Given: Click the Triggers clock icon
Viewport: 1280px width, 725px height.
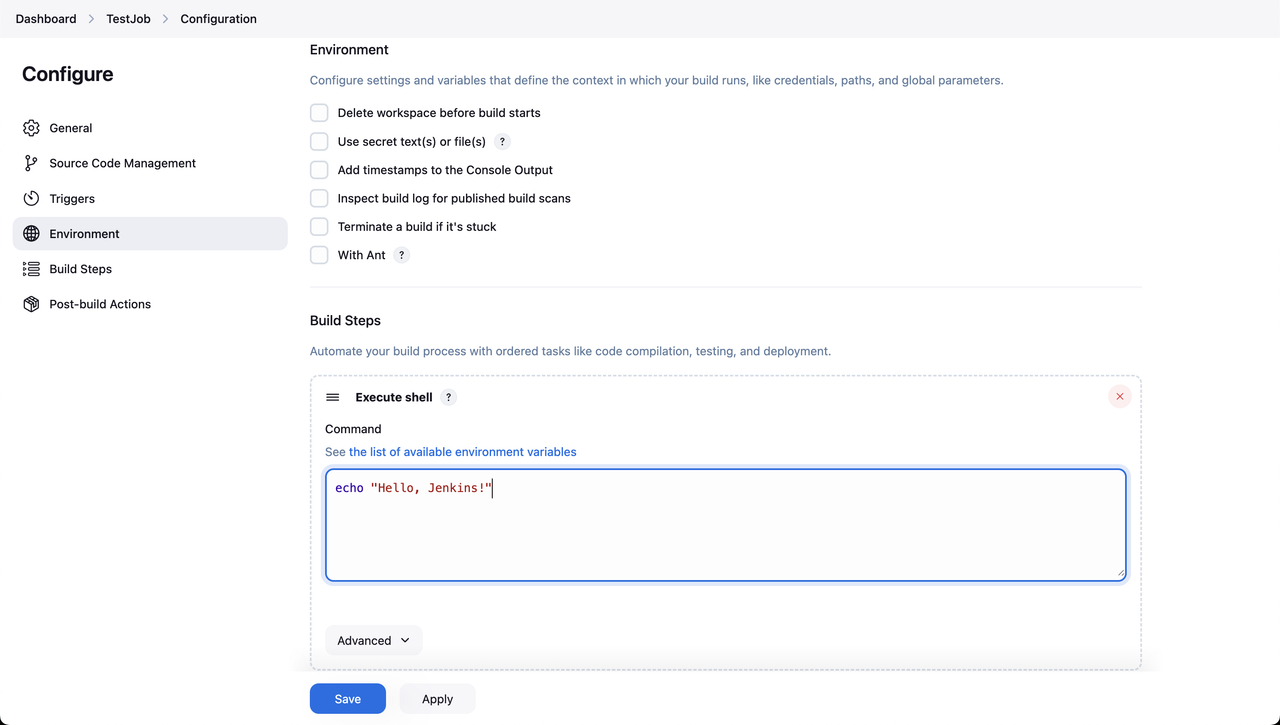Looking at the screenshot, I should click(x=31, y=198).
